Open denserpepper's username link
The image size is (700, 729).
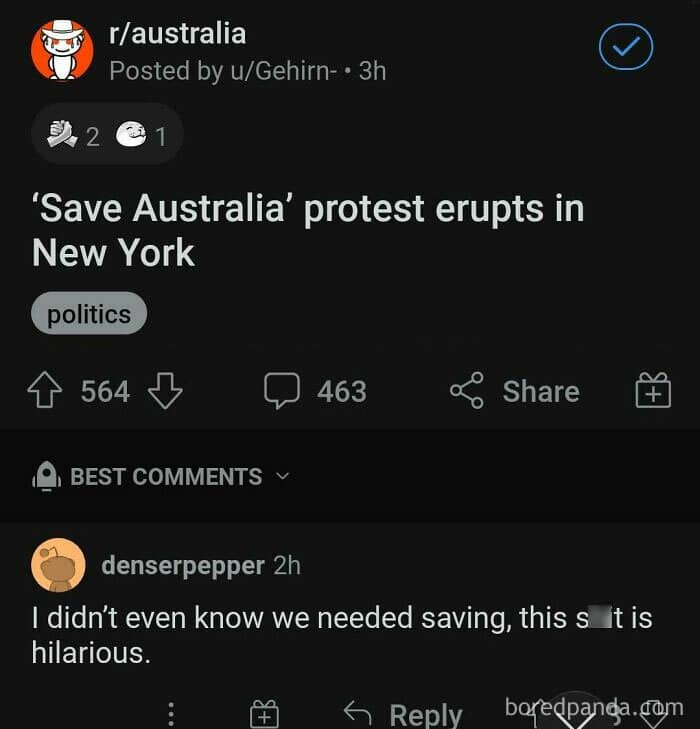[x=183, y=565]
